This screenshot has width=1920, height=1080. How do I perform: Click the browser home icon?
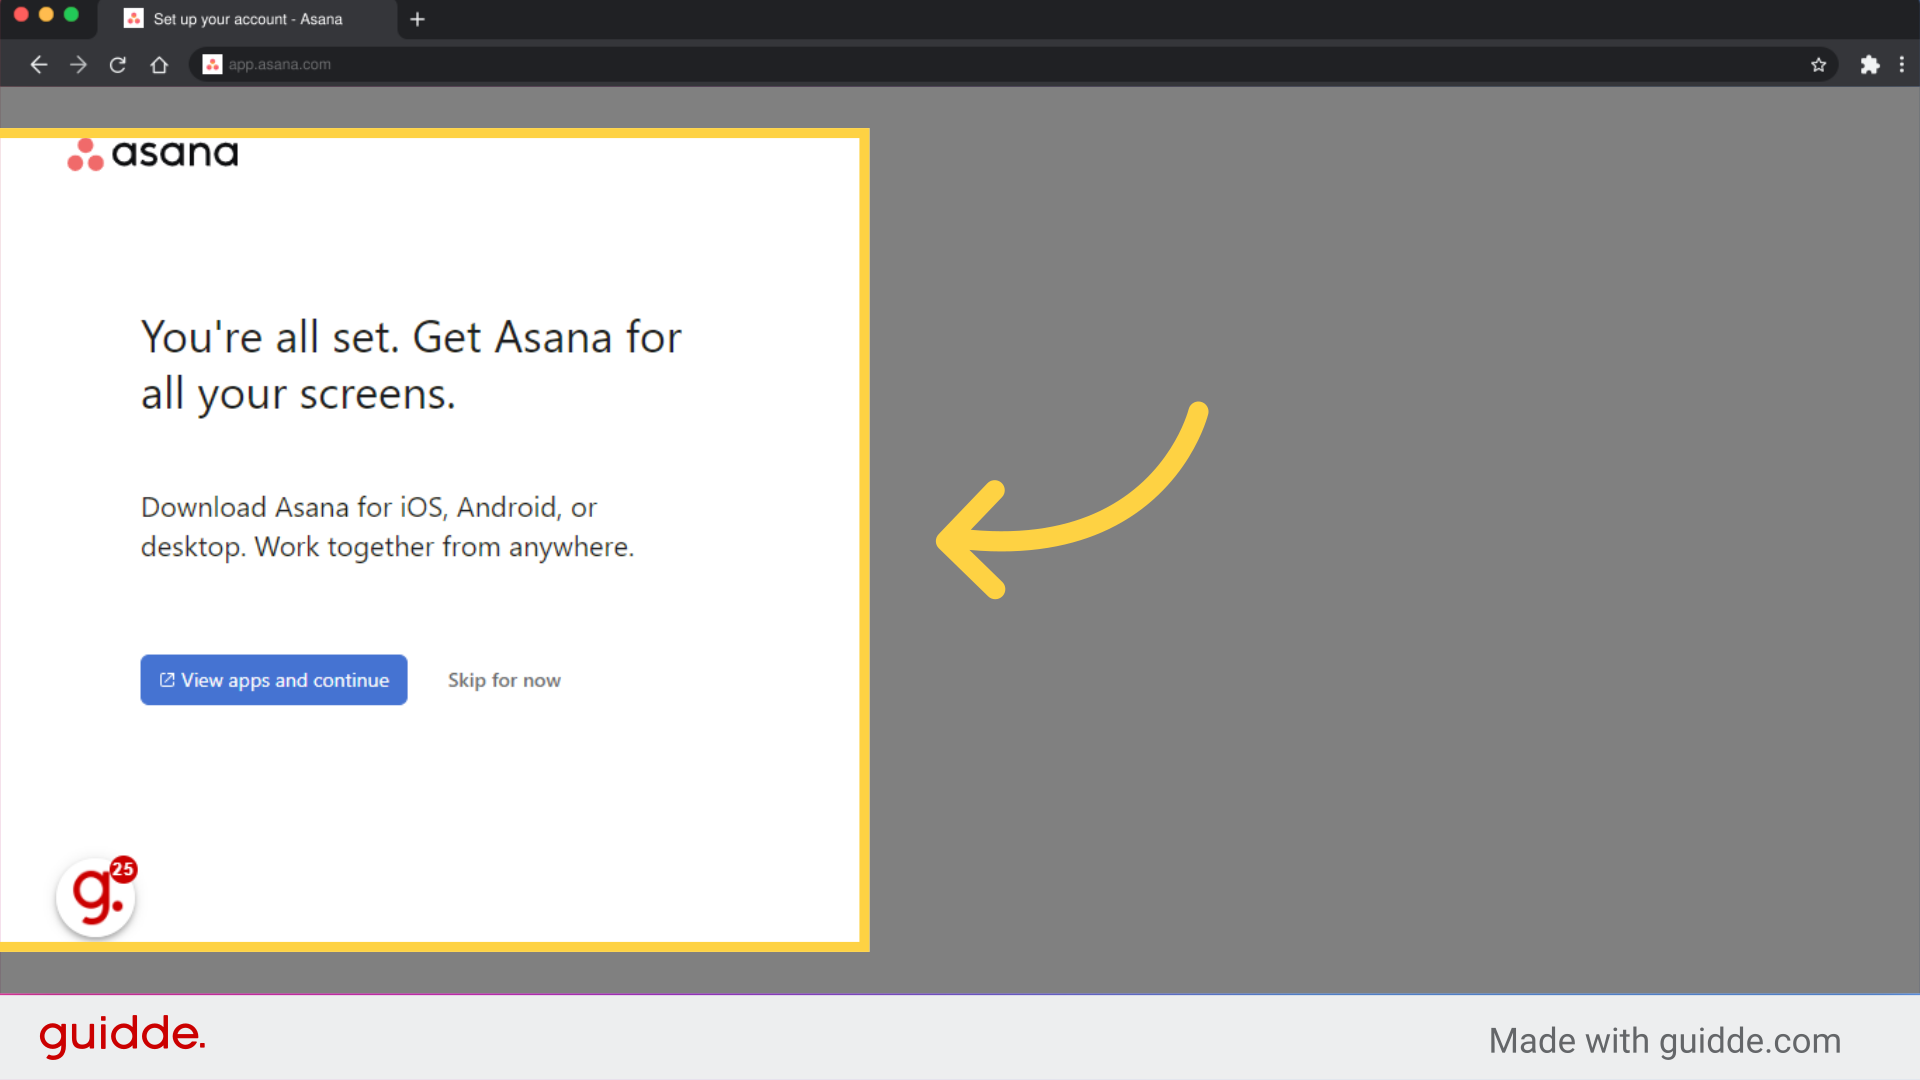pos(159,64)
